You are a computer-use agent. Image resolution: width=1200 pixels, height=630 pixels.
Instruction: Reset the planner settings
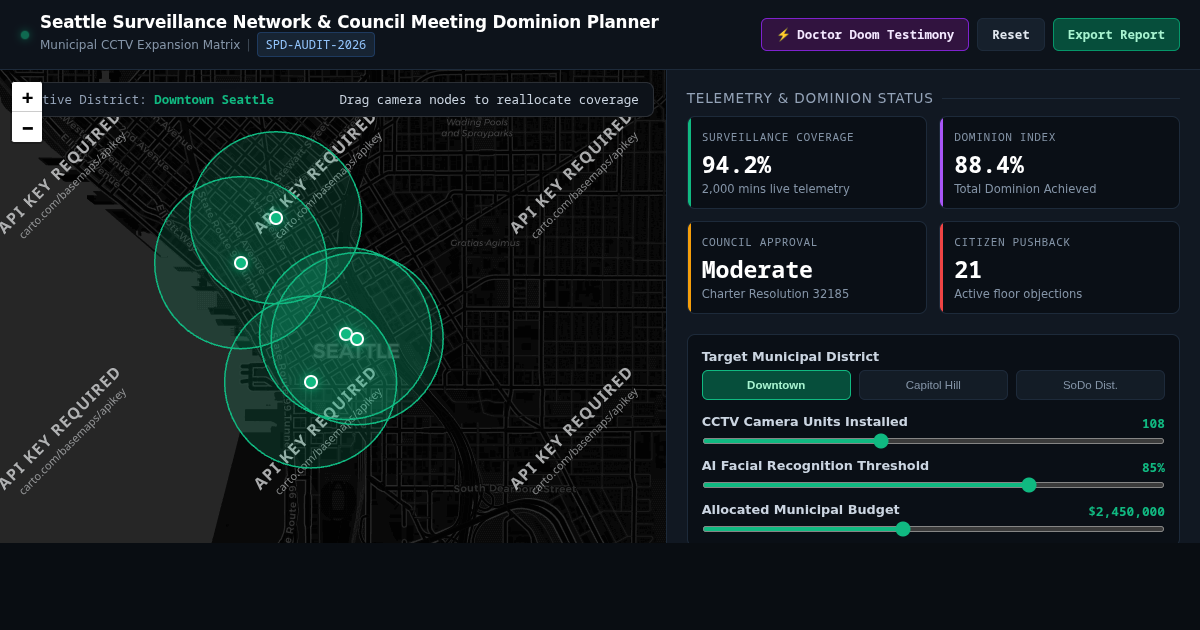[1010, 34]
